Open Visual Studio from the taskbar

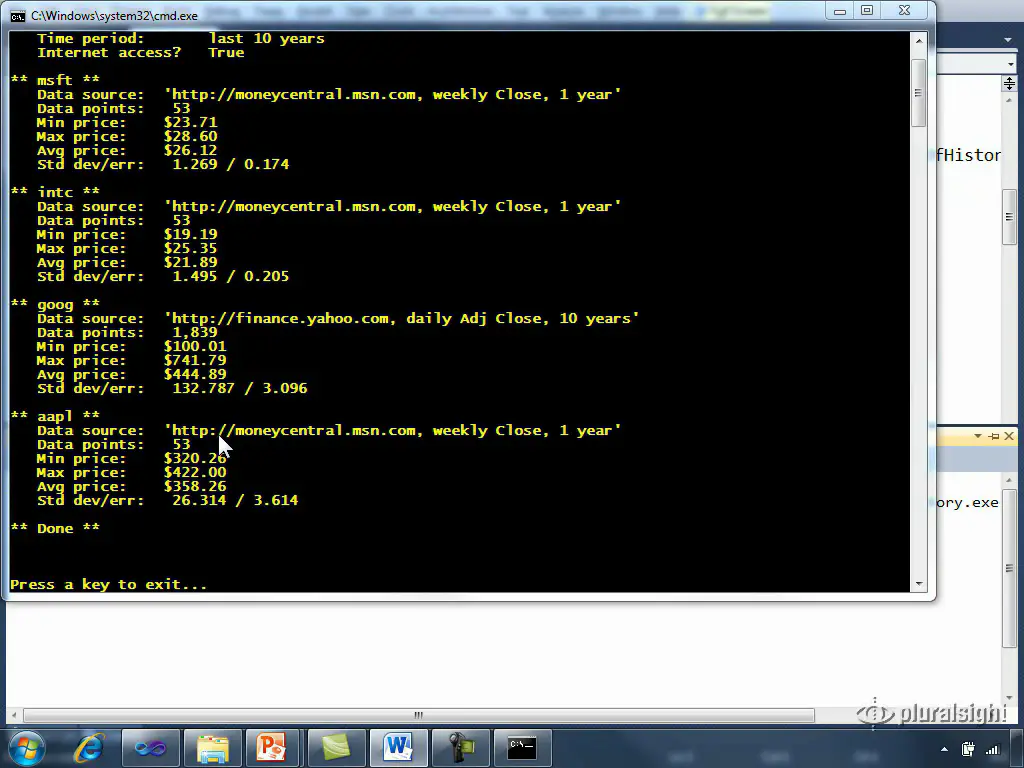[x=151, y=748]
